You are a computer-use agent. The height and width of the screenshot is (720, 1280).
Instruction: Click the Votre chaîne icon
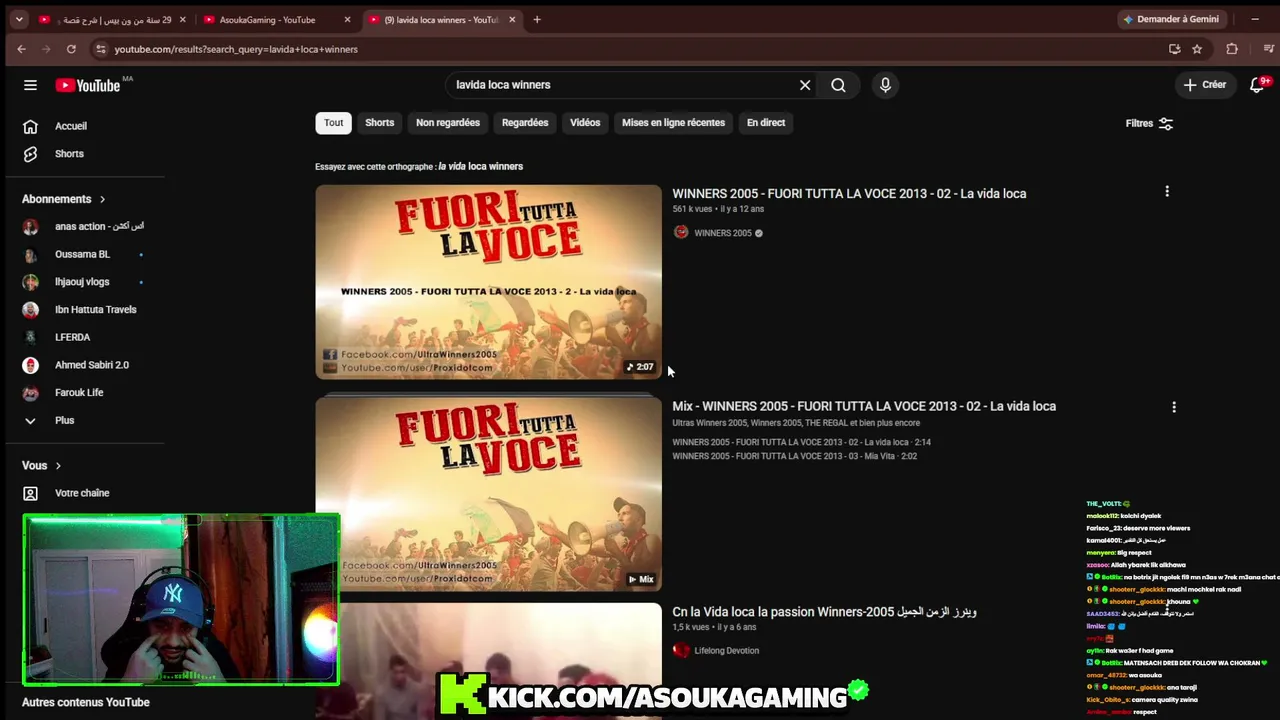coord(30,493)
